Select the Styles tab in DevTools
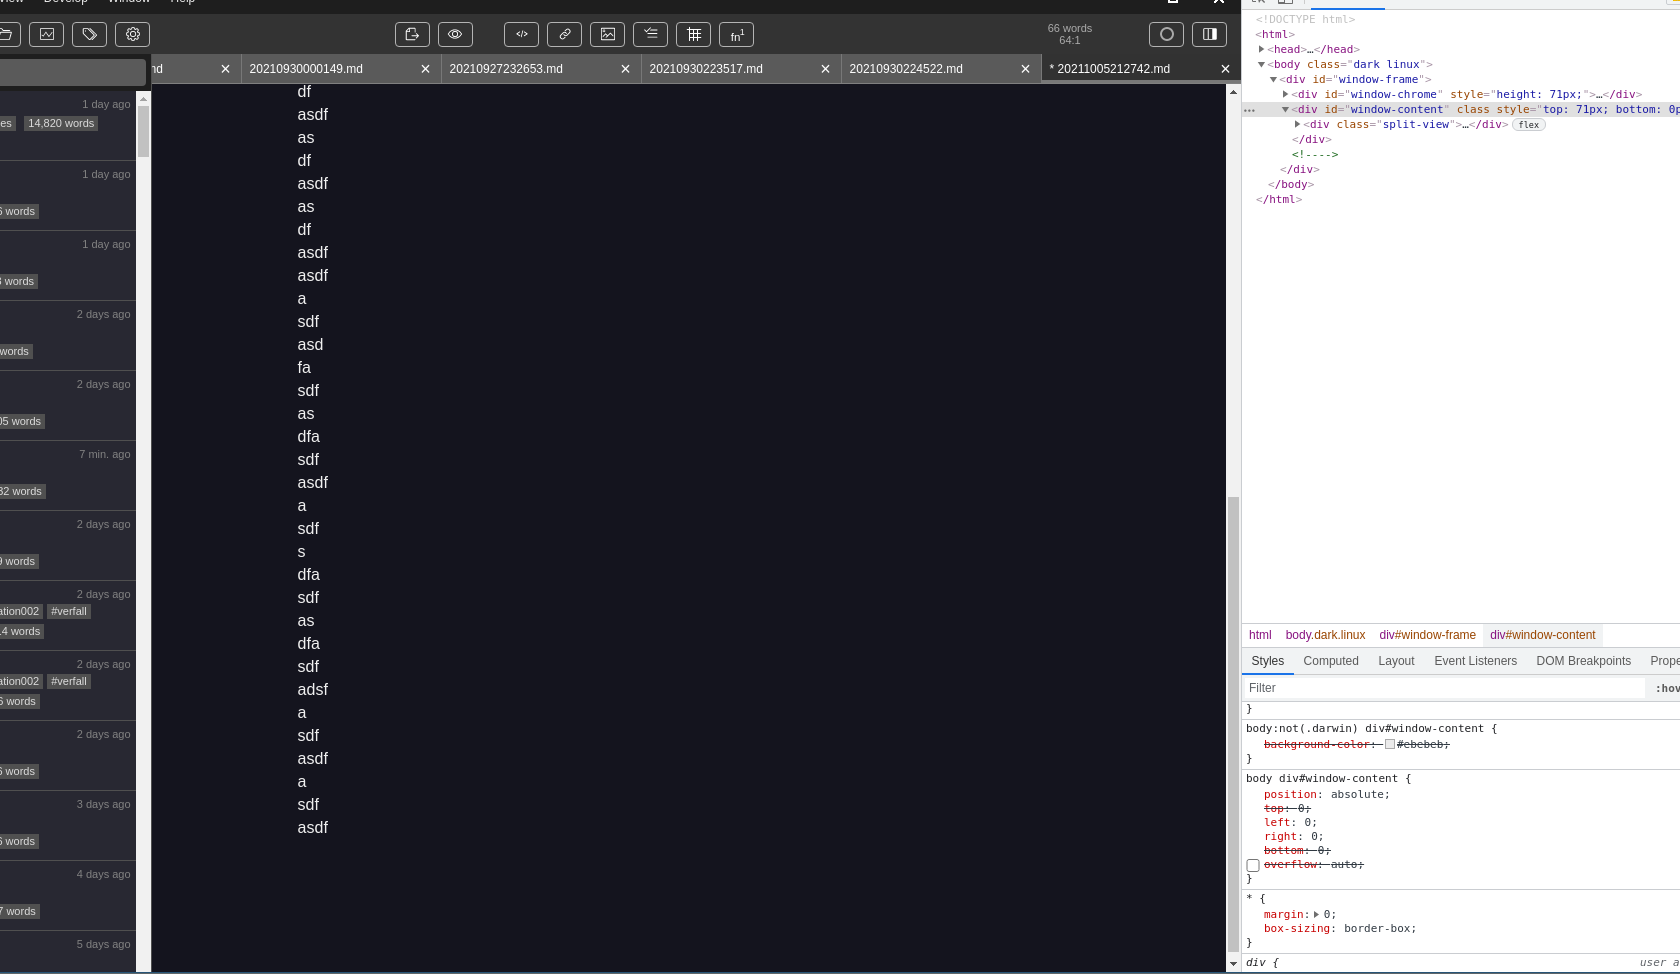This screenshot has width=1680, height=974. pyautogui.click(x=1267, y=661)
